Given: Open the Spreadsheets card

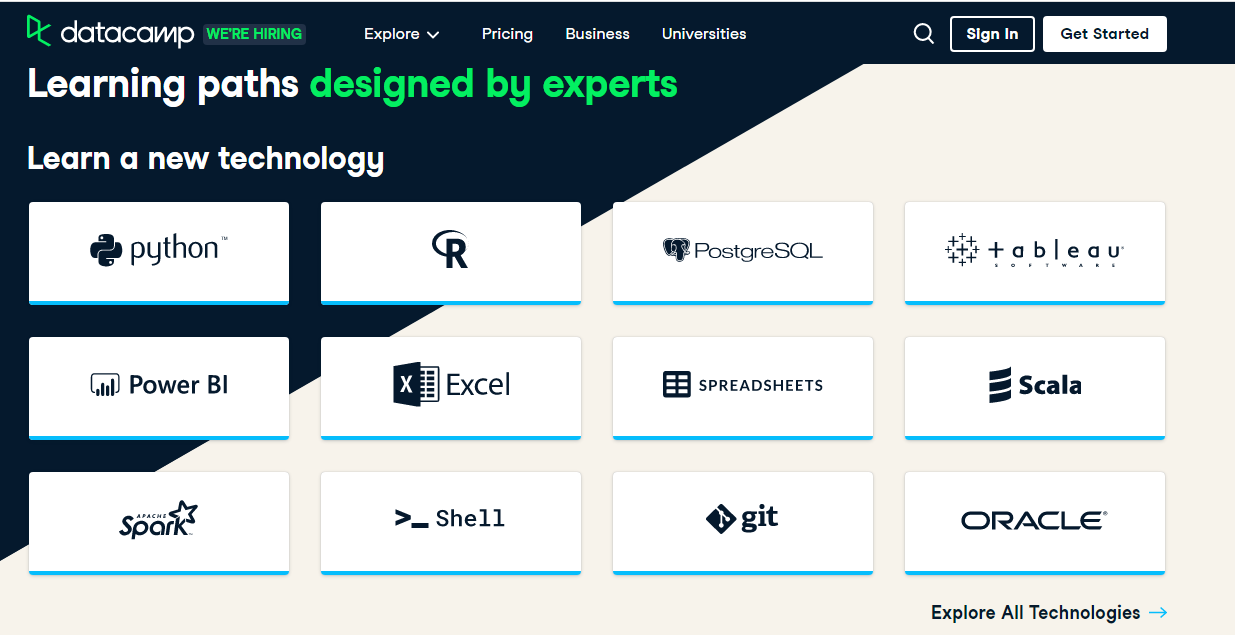Looking at the screenshot, I should pyautogui.click(x=743, y=388).
